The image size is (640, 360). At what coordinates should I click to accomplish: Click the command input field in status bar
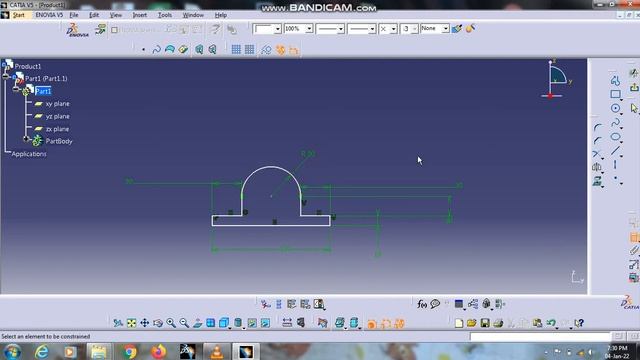click(x=540, y=336)
